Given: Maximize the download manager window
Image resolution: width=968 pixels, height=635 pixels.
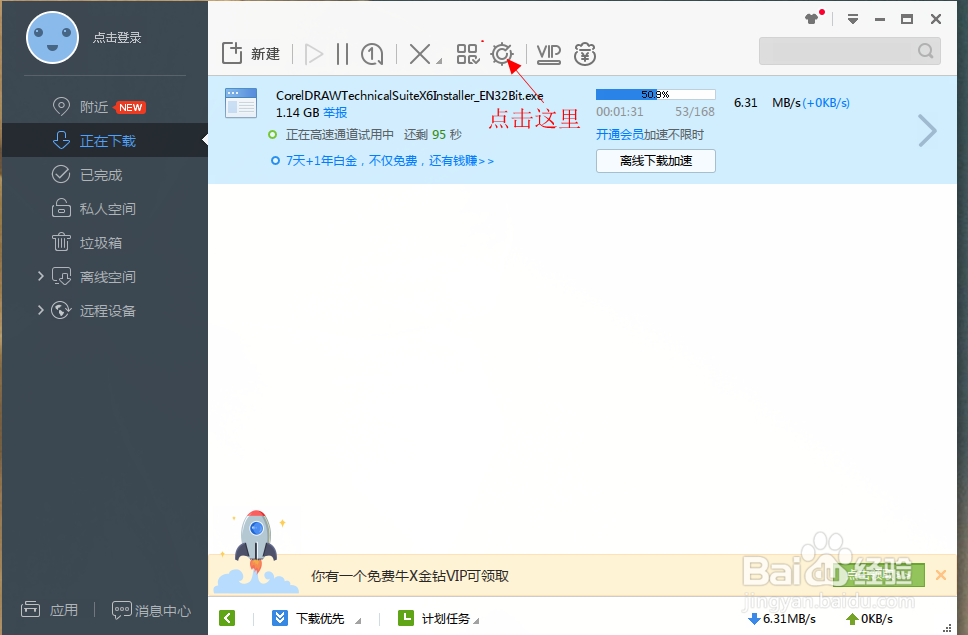Looking at the screenshot, I should click(907, 19).
